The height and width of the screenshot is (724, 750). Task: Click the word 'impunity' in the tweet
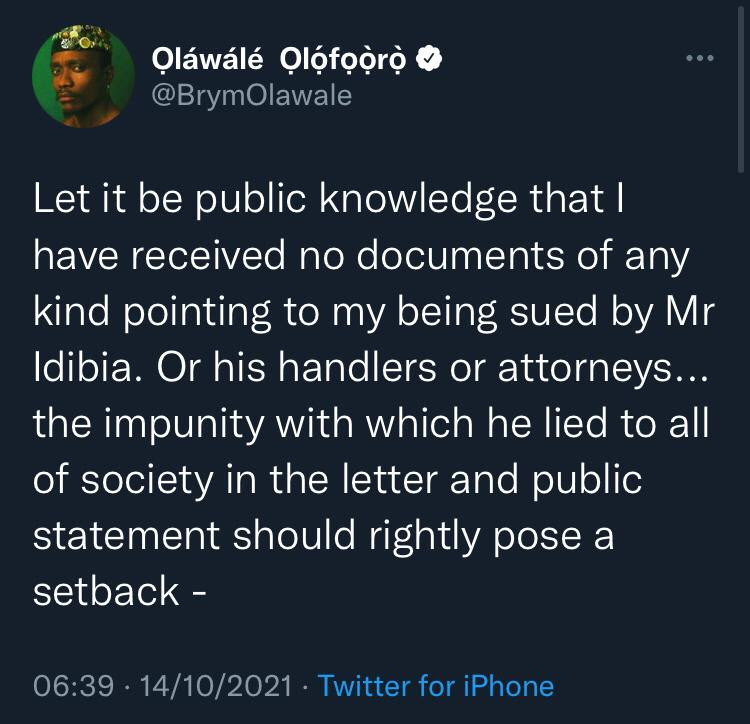click(184, 425)
